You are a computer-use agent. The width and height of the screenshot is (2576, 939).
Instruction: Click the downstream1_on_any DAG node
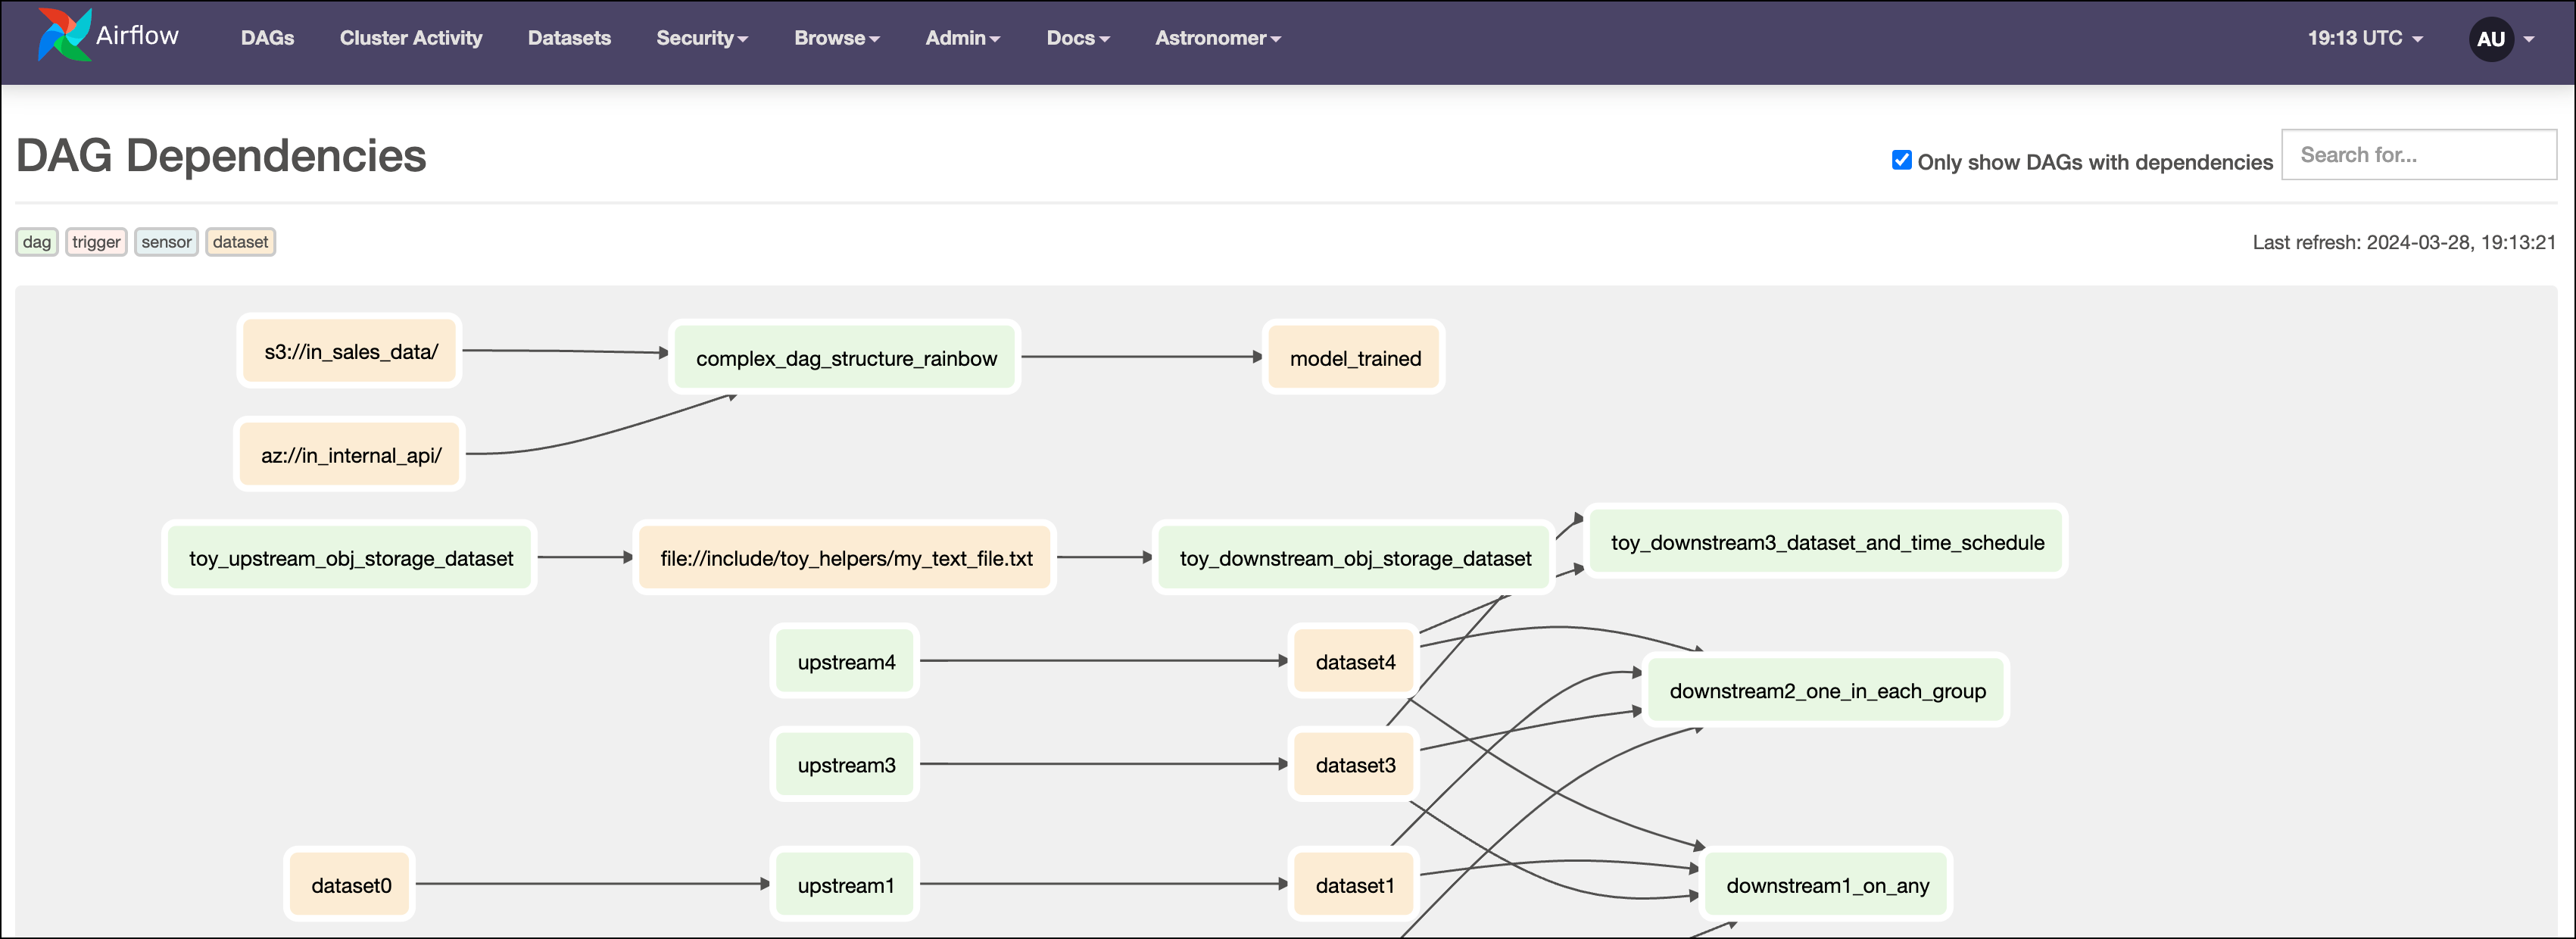[1825, 884]
